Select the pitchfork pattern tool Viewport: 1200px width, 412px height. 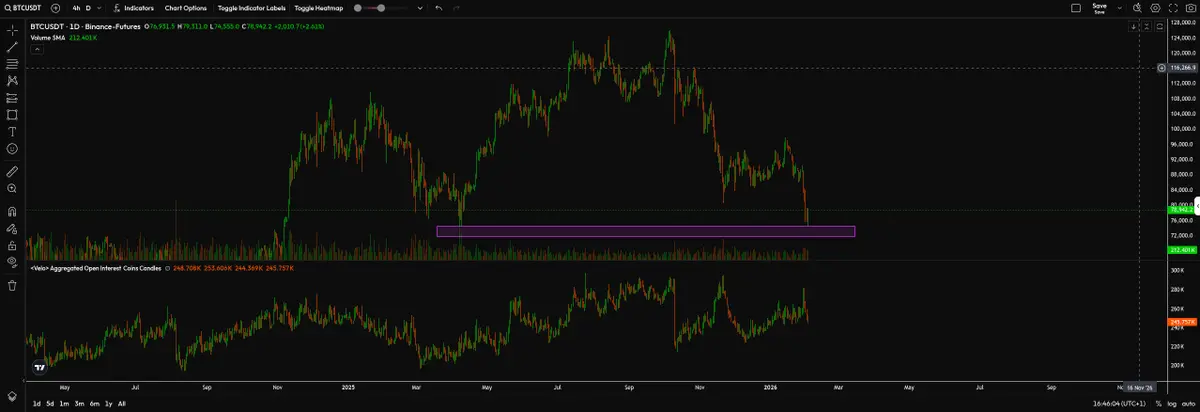12,80
